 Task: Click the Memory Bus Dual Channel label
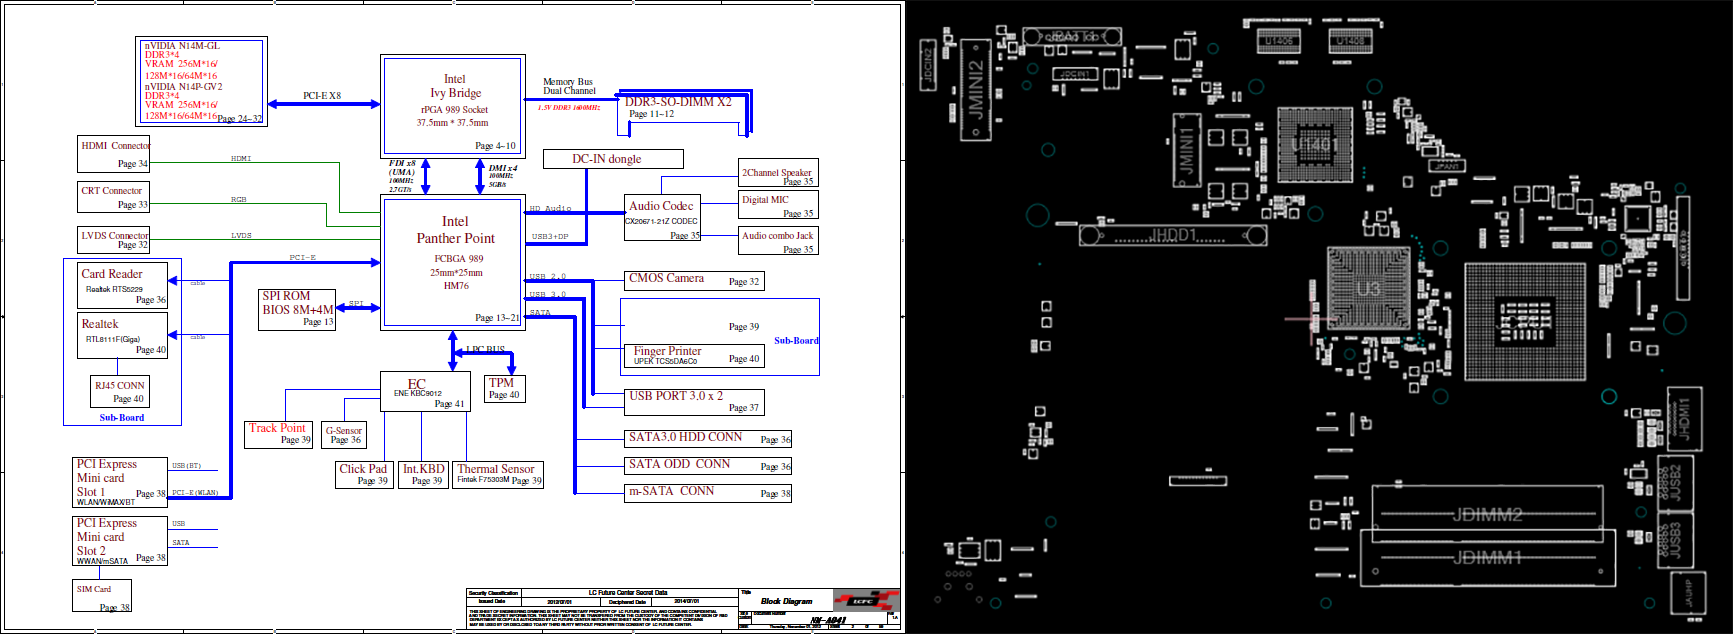(569, 86)
